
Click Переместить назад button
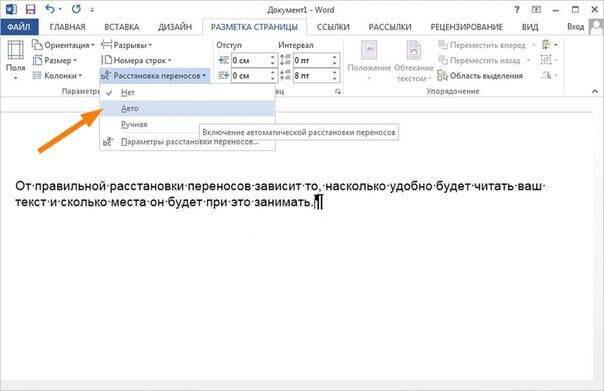[480, 60]
